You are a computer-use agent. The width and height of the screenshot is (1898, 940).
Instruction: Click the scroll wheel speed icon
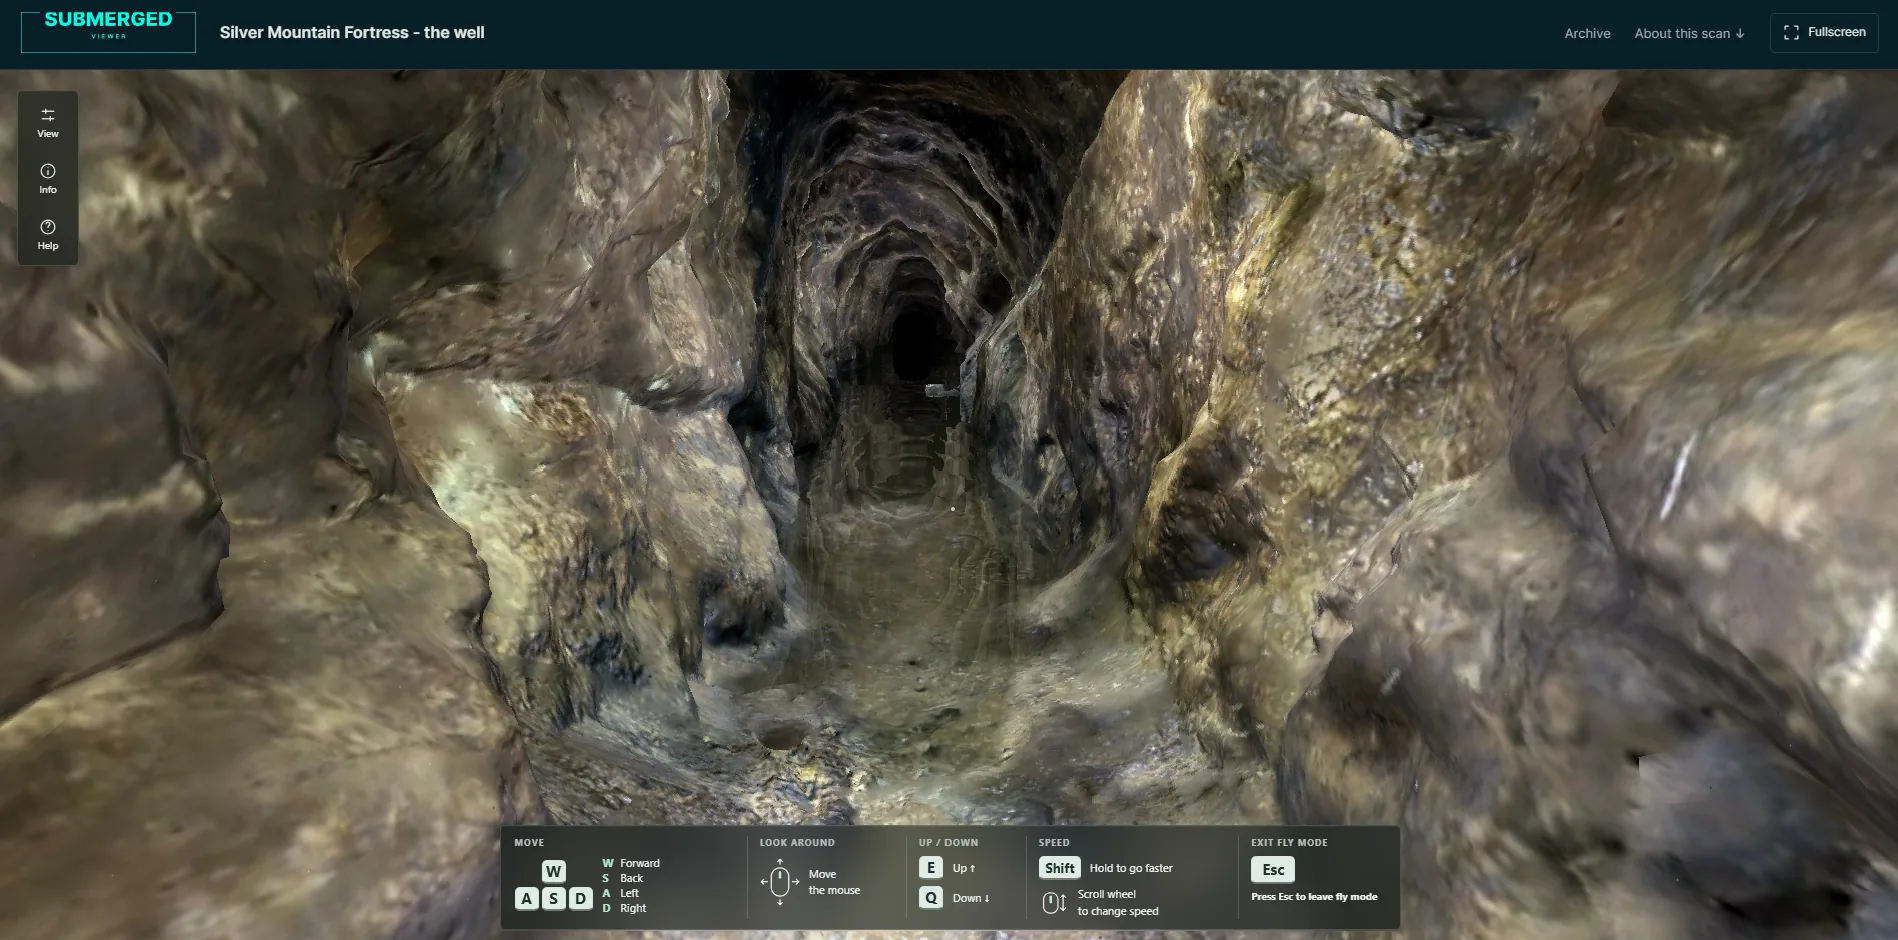(1054, 903)
